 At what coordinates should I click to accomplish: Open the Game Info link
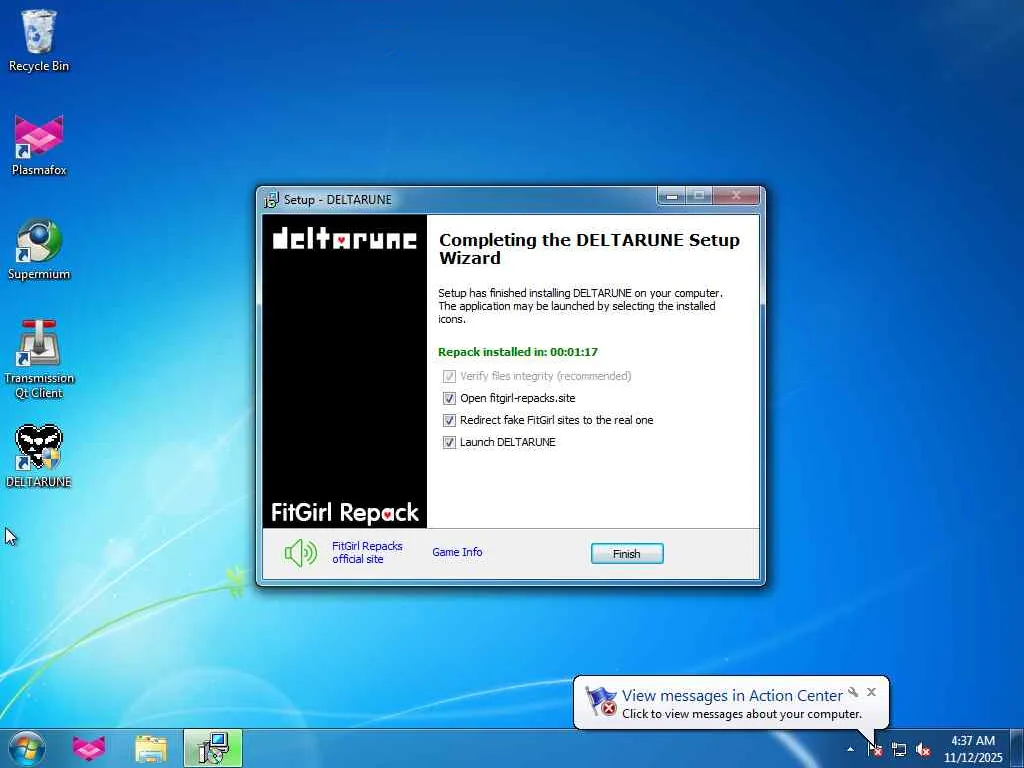click(457, 552)
